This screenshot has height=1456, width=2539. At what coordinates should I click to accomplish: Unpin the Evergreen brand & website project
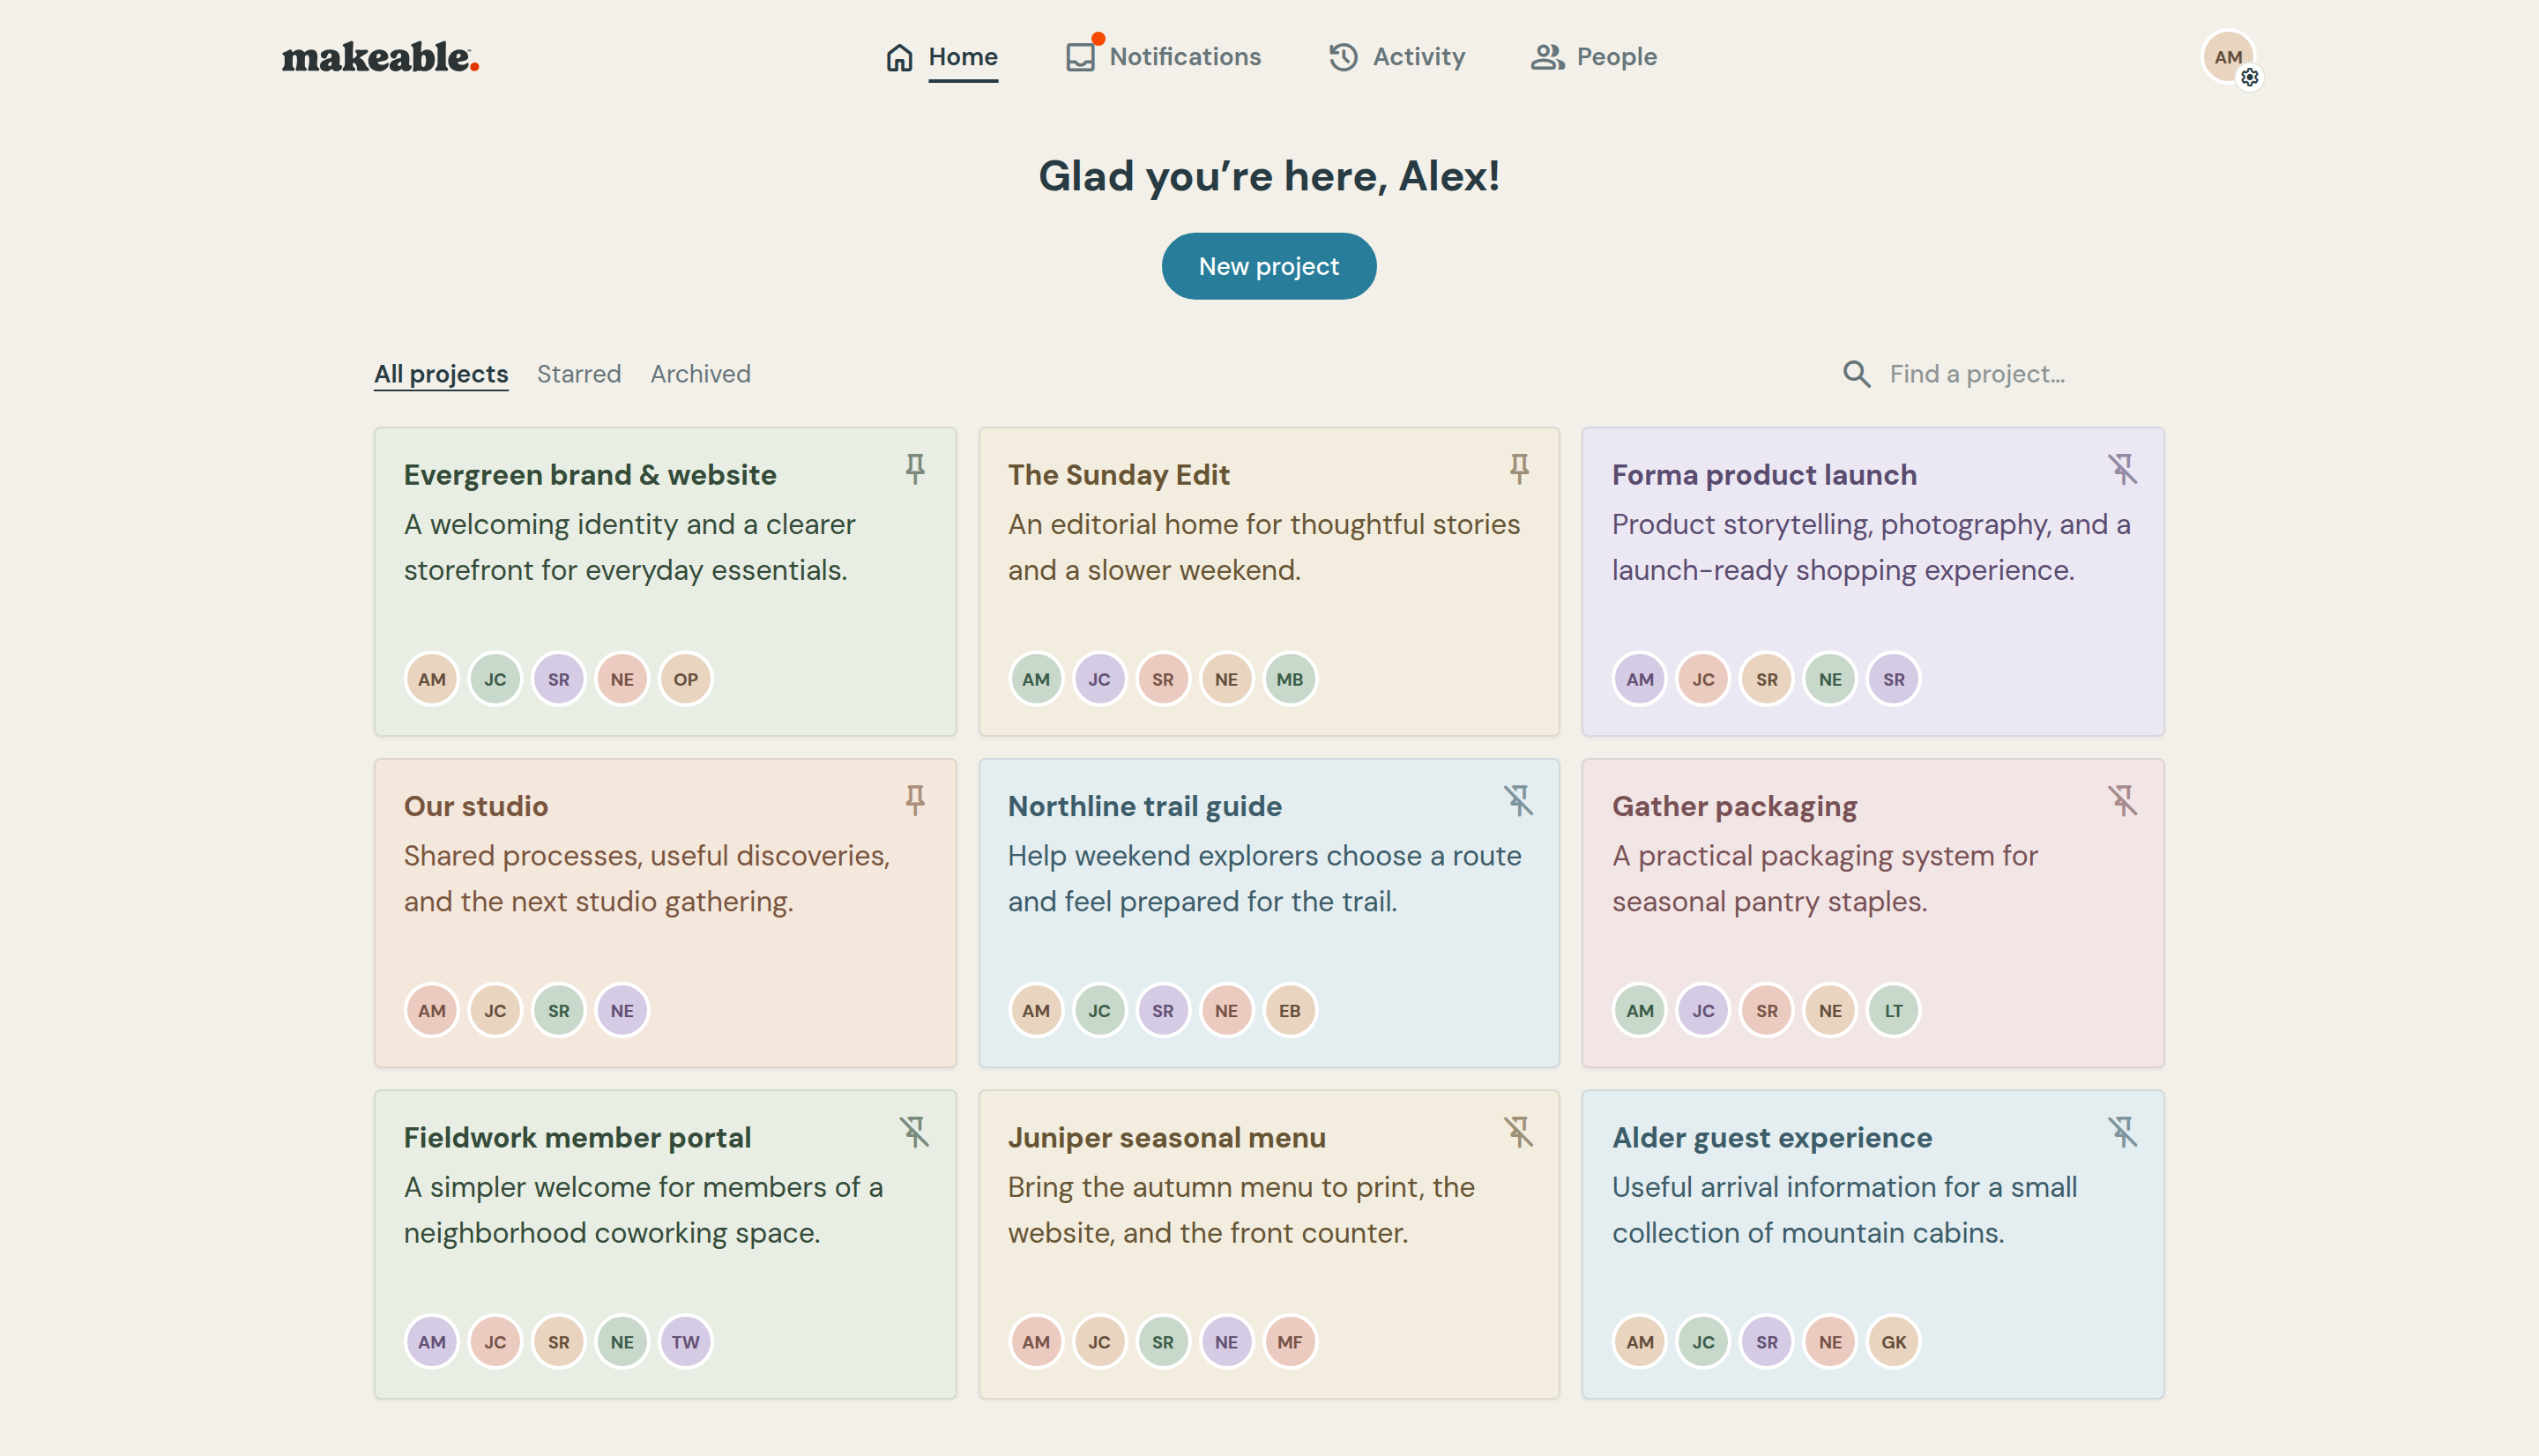pyautogui.click(x=915, y=469)
